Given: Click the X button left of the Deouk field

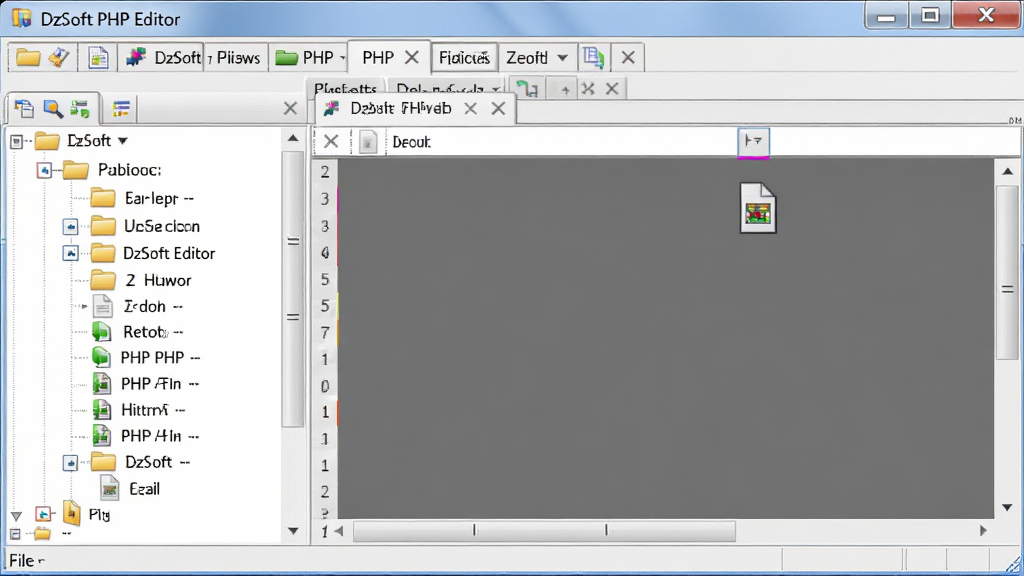Looking at the screenshot, I should click(331, 142).
